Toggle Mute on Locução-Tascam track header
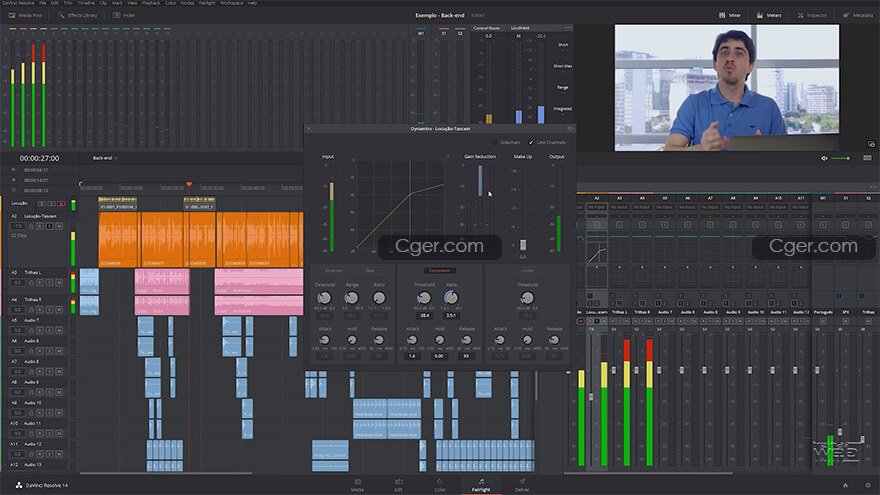The image size is (880, 495). pyautogui.click(x=59, y=226)
